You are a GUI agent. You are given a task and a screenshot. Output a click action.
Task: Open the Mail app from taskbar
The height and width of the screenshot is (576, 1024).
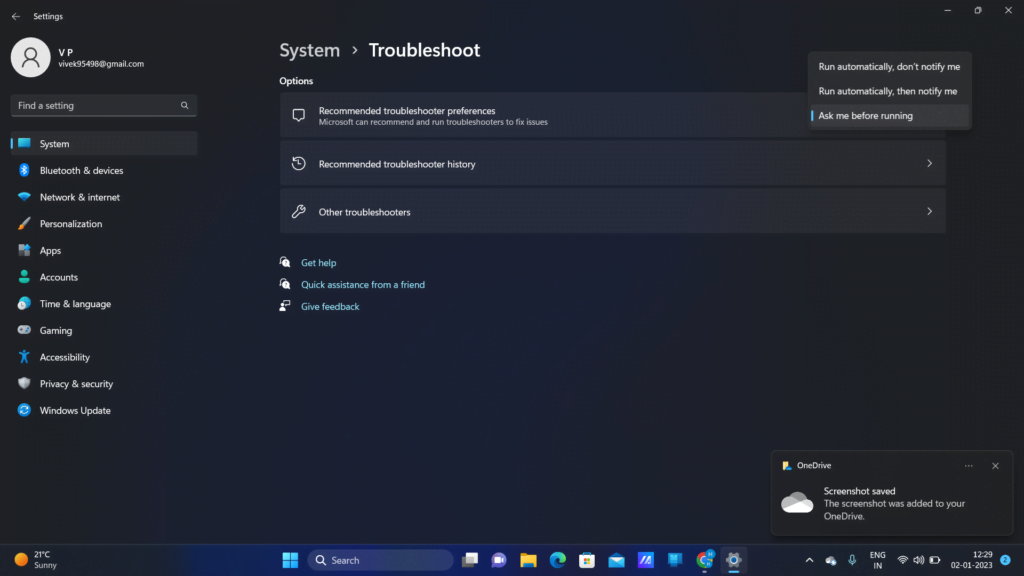[x=616, y=560]
